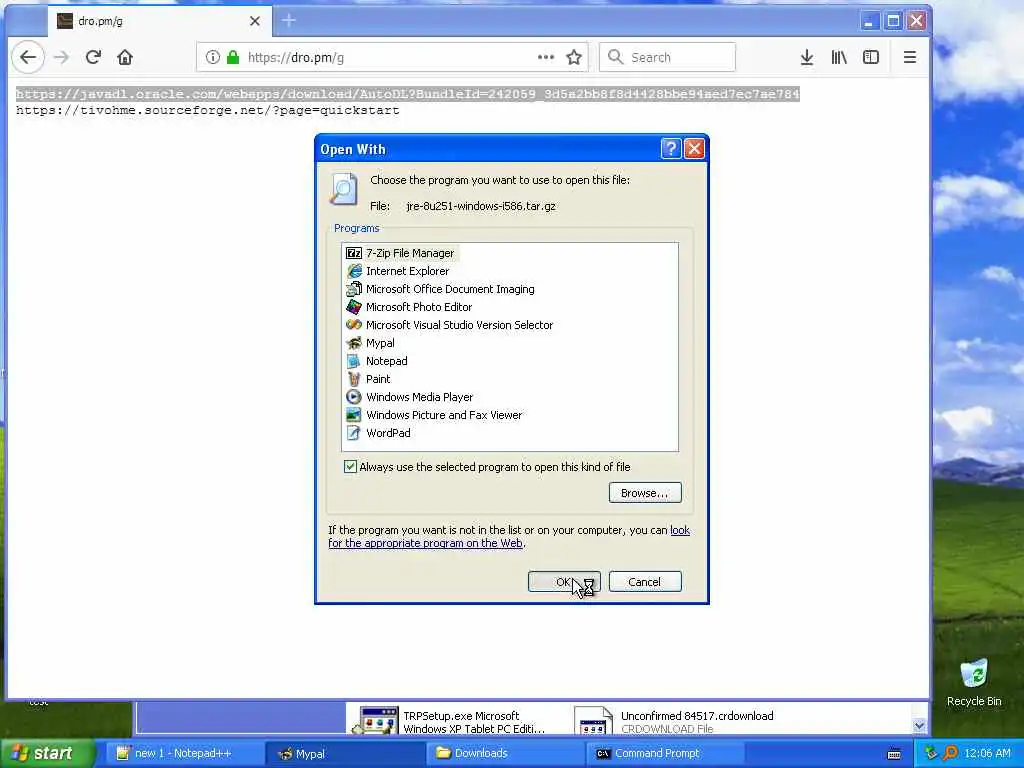
Task: Toggle Always use the selected program checkbox
Action: coord(351,466)
